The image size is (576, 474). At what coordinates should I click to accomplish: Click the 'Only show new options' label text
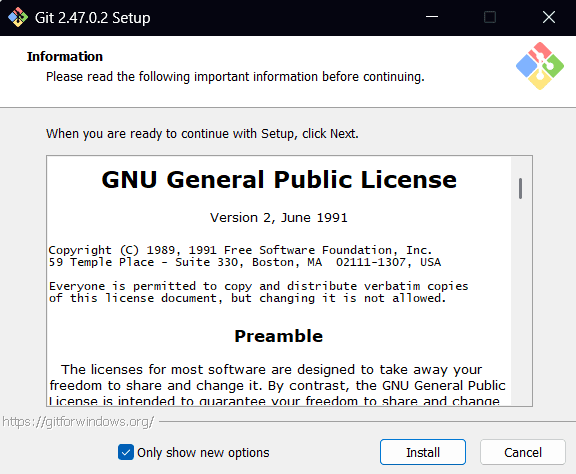coord(203,453)
